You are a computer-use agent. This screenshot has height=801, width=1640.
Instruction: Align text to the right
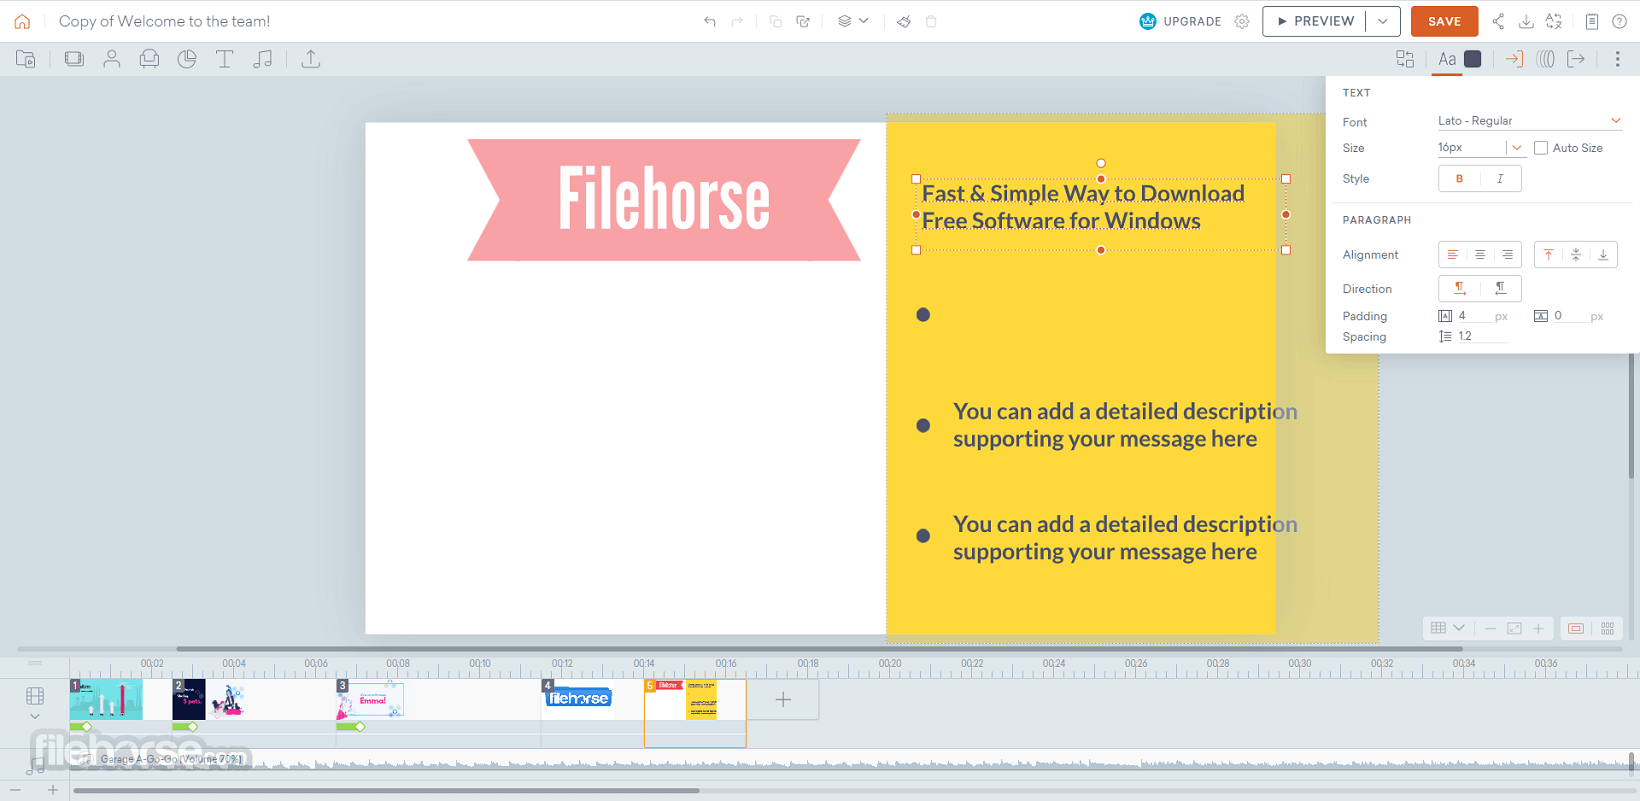(1507, 255)
